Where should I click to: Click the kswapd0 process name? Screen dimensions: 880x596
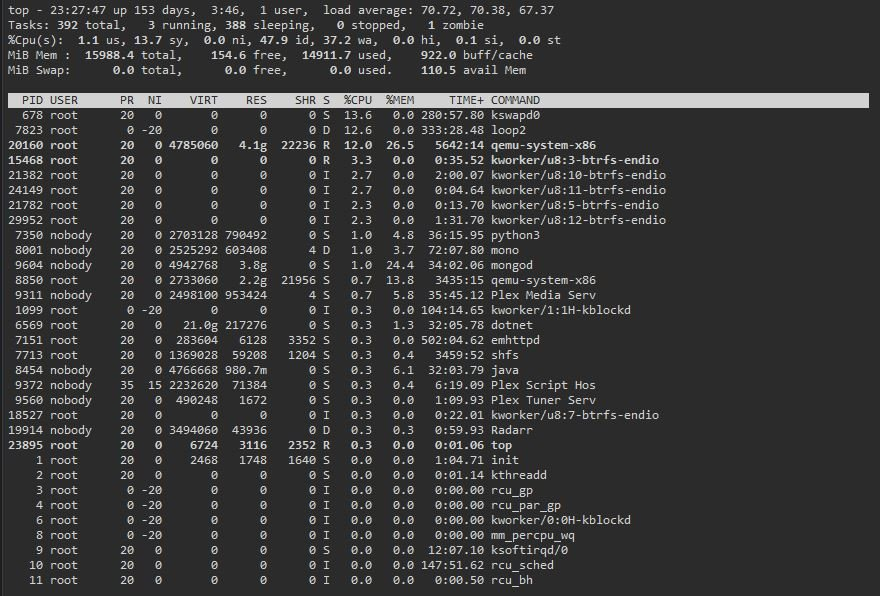point(515,115)
